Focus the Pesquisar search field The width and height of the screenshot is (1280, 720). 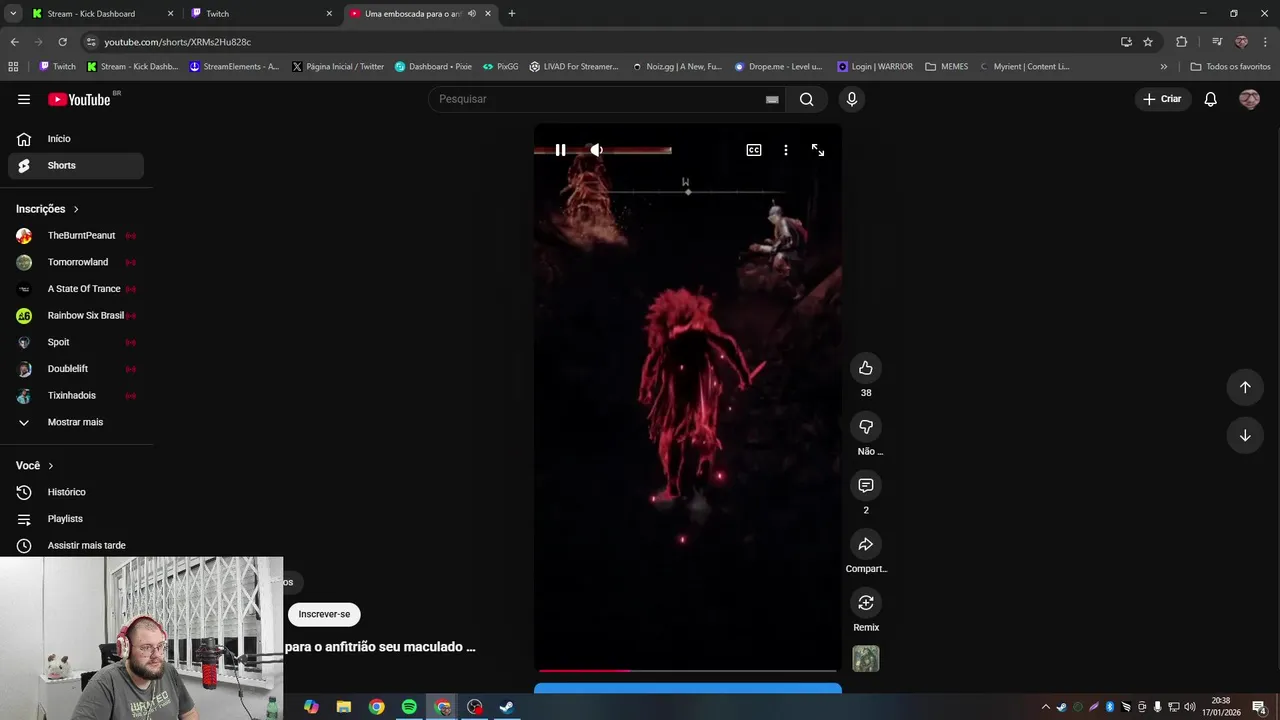(x=598, y=99)
